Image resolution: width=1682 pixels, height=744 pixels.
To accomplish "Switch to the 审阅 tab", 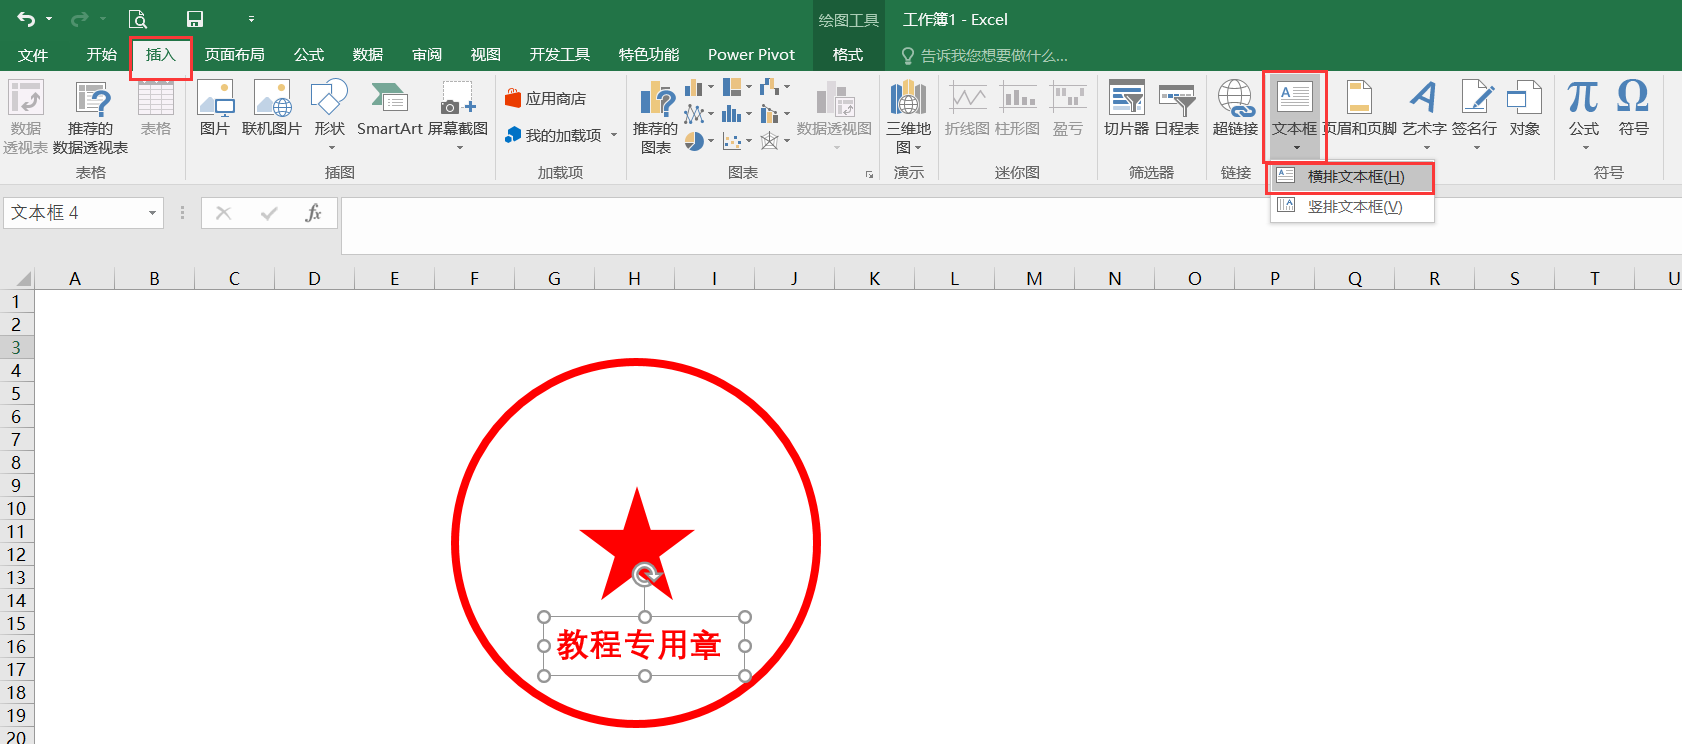I will tap(427, 55).
